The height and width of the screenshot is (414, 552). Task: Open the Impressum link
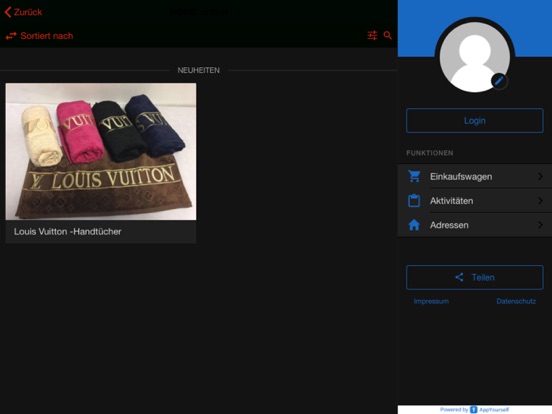pos(431,301)
